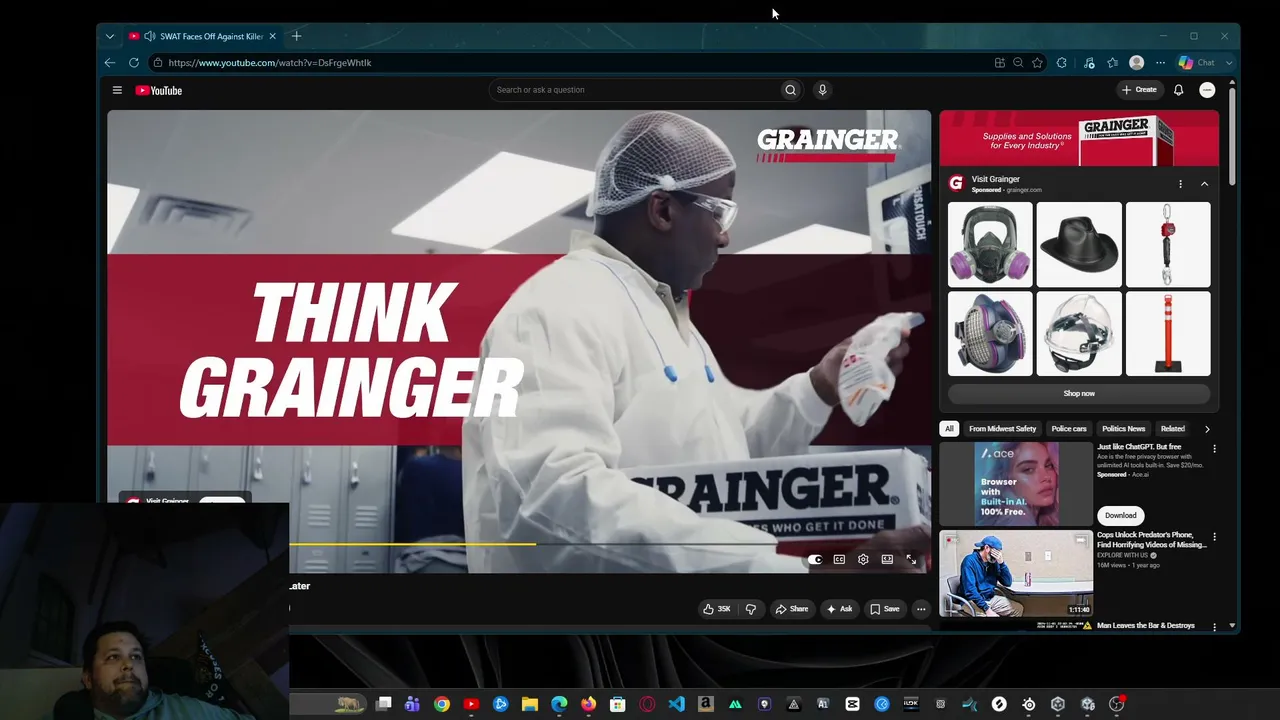This screenshot has height=720, width=1280.
Task: Close the SWAT Faces Off tab
Action: tap(272, 36)
